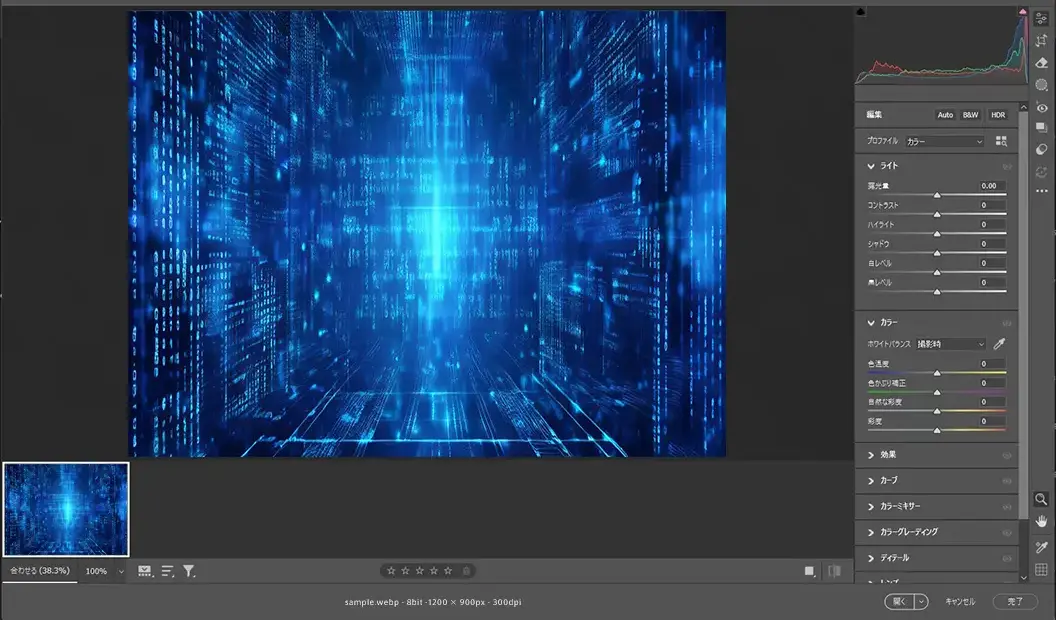Select the Healing eraser tool
This screenshot has height=620, width=1056.
(1041, 63)
